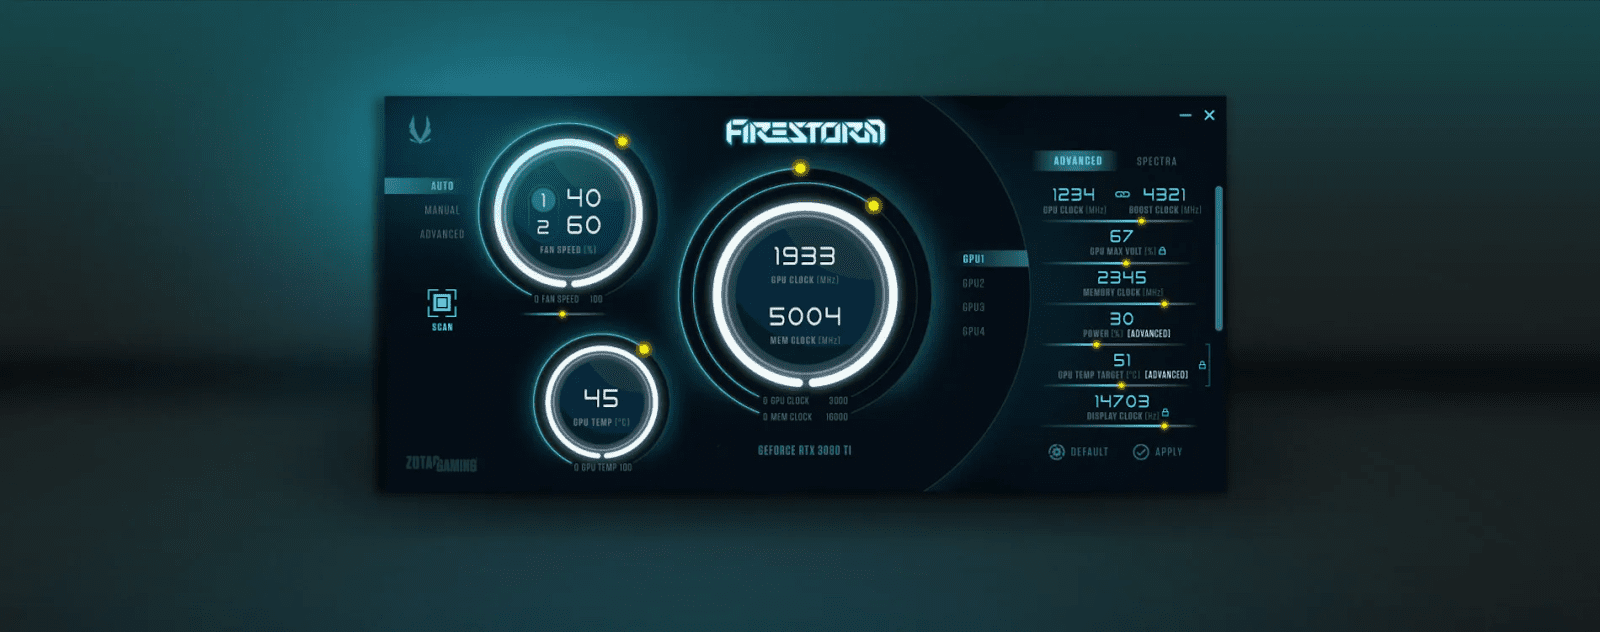
Task: Click the Default button
Action: 1078,452
